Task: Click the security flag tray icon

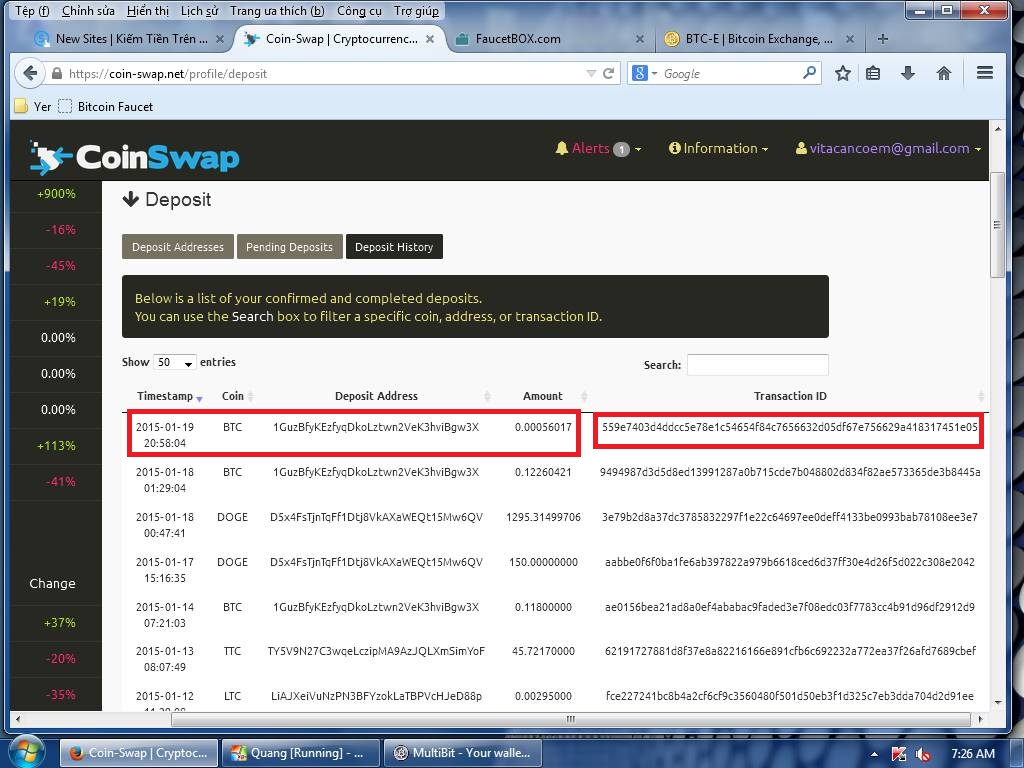Action: click(899, 754)
